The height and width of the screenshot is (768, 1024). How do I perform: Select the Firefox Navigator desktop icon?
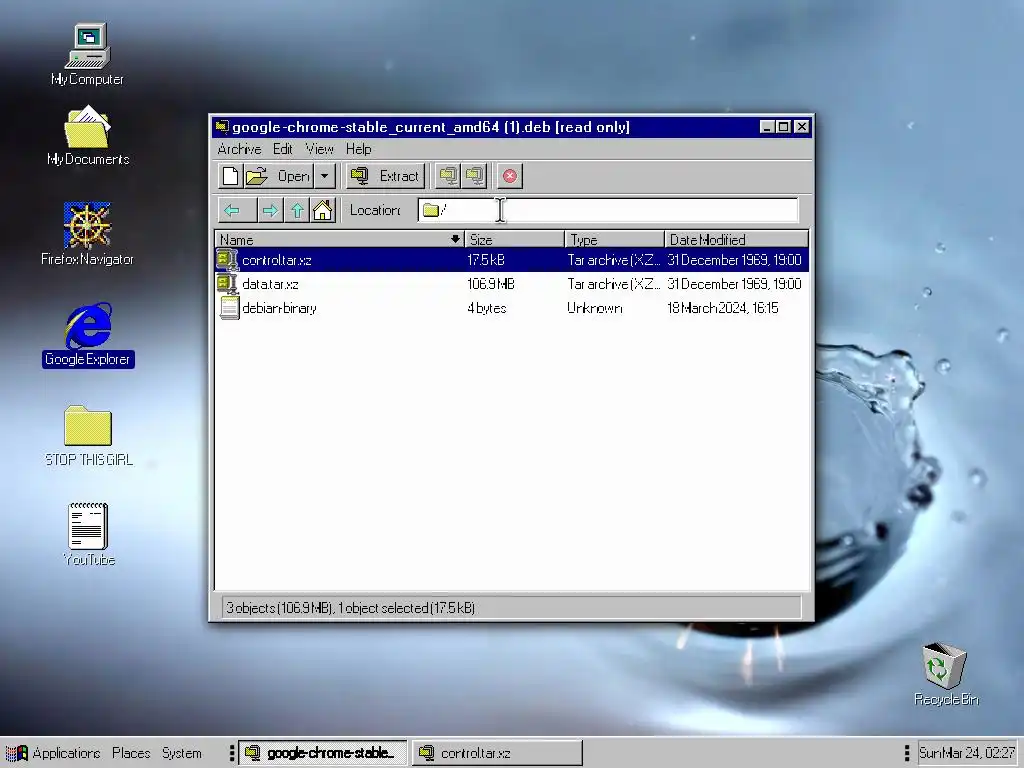pyautogui.click(x=88, y=234)
